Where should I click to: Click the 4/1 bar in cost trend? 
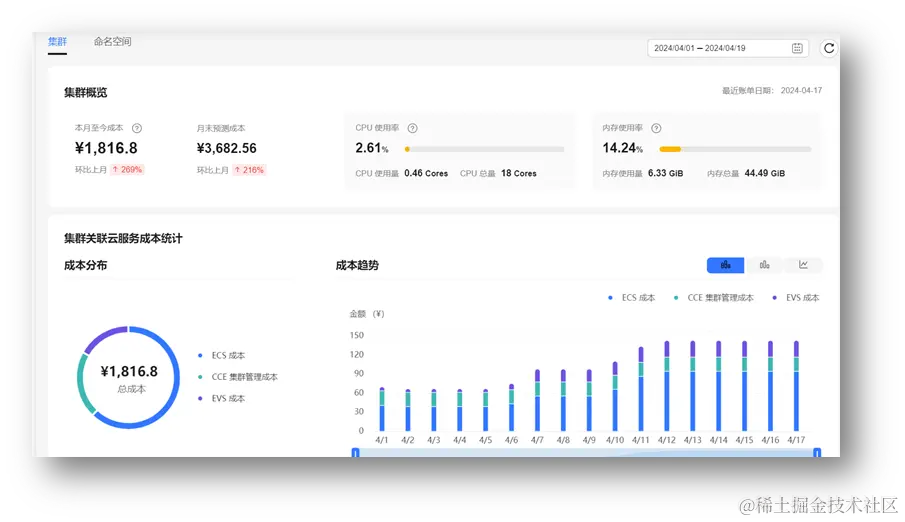(382, 409)
